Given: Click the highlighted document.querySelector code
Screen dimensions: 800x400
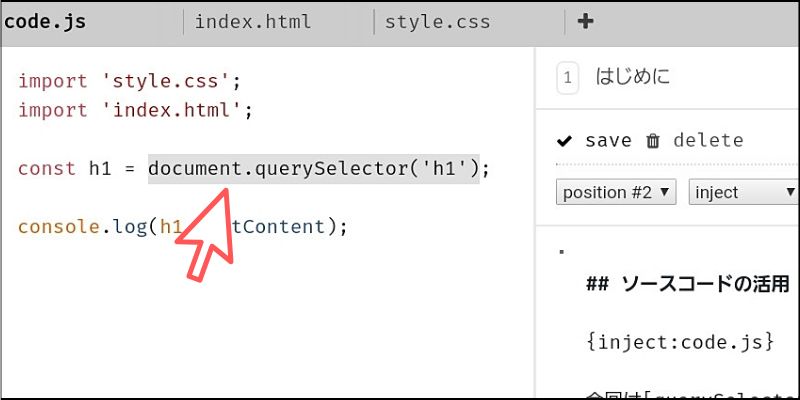Looking at the screenshot, I should 313,169.
